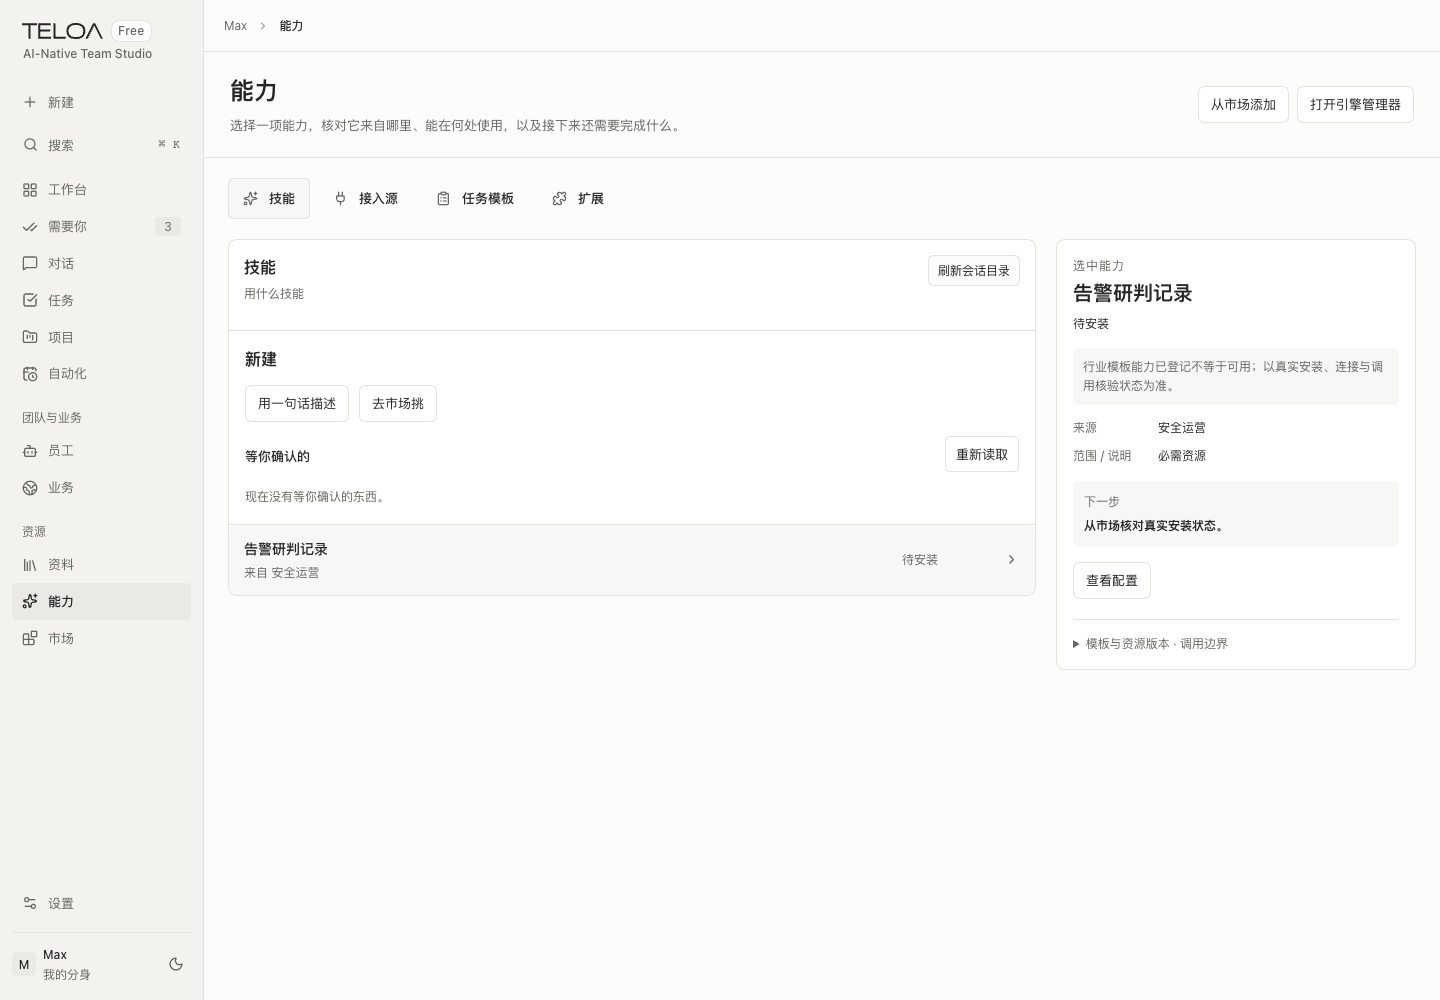Click the 我的分身 label under Max
This screenshot has height=1000, width=1440.
click(x=67, y=975)
